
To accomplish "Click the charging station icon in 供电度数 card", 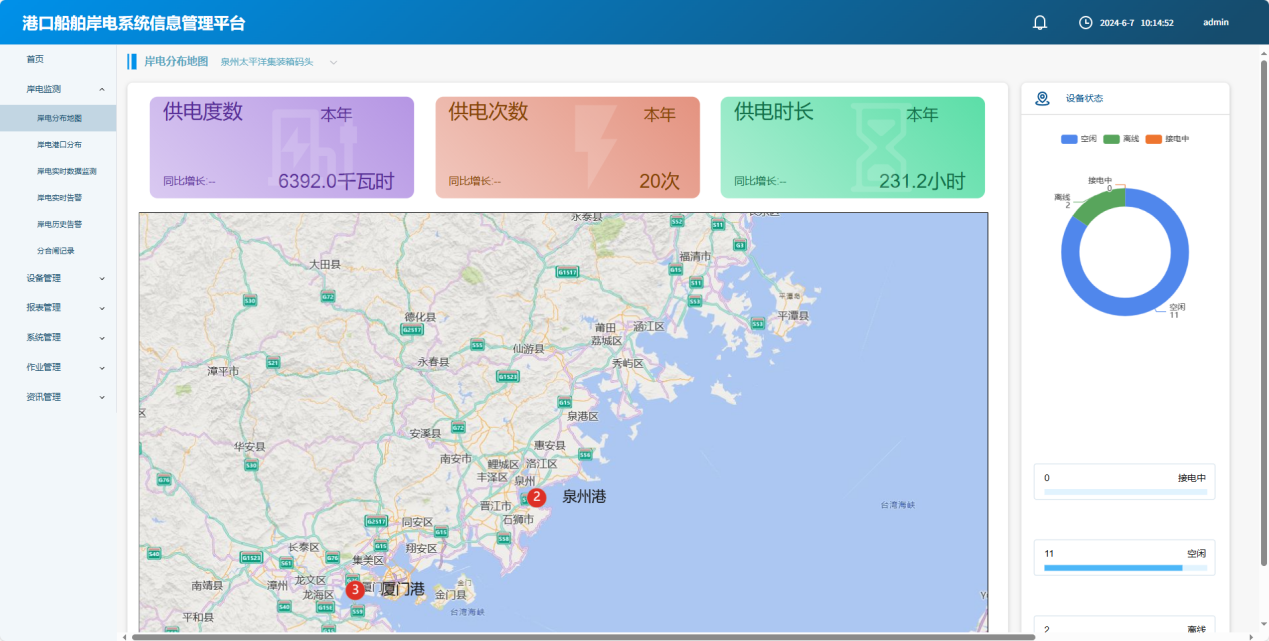I will click(x=318, y=149).
